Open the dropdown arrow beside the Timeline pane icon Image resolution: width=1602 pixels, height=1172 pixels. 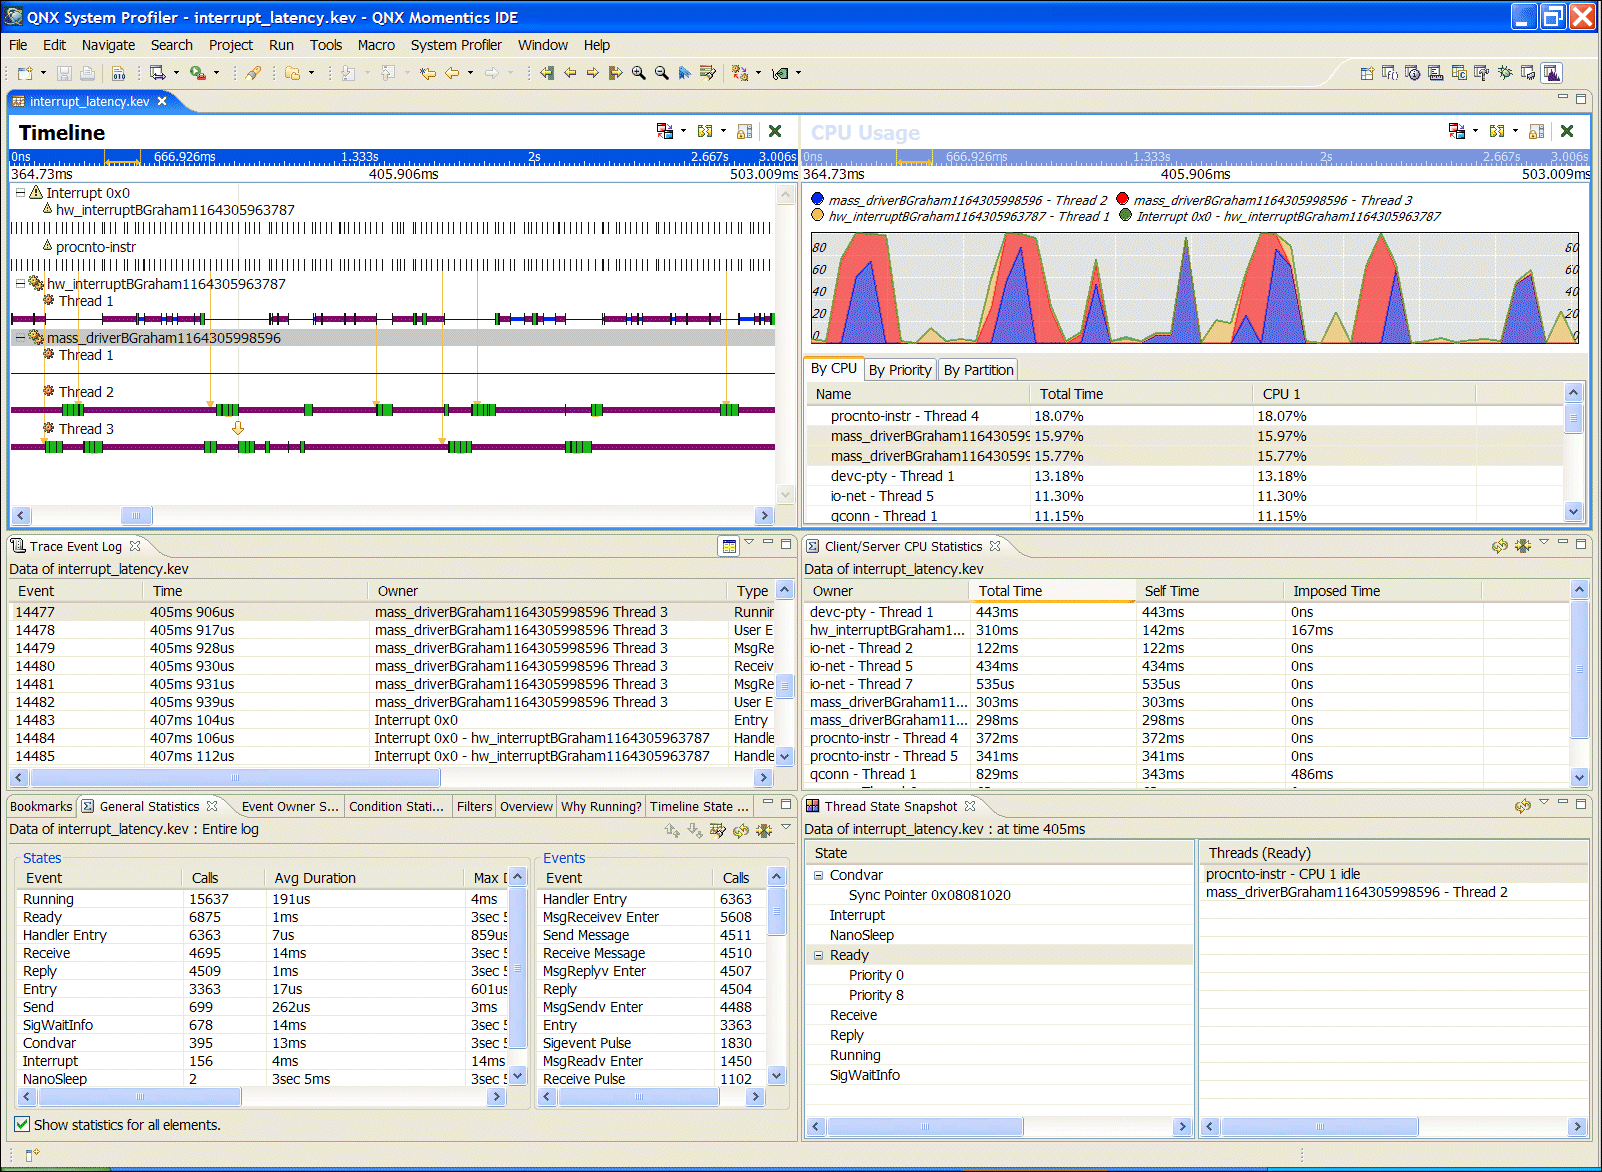click(x=682, y=131)
